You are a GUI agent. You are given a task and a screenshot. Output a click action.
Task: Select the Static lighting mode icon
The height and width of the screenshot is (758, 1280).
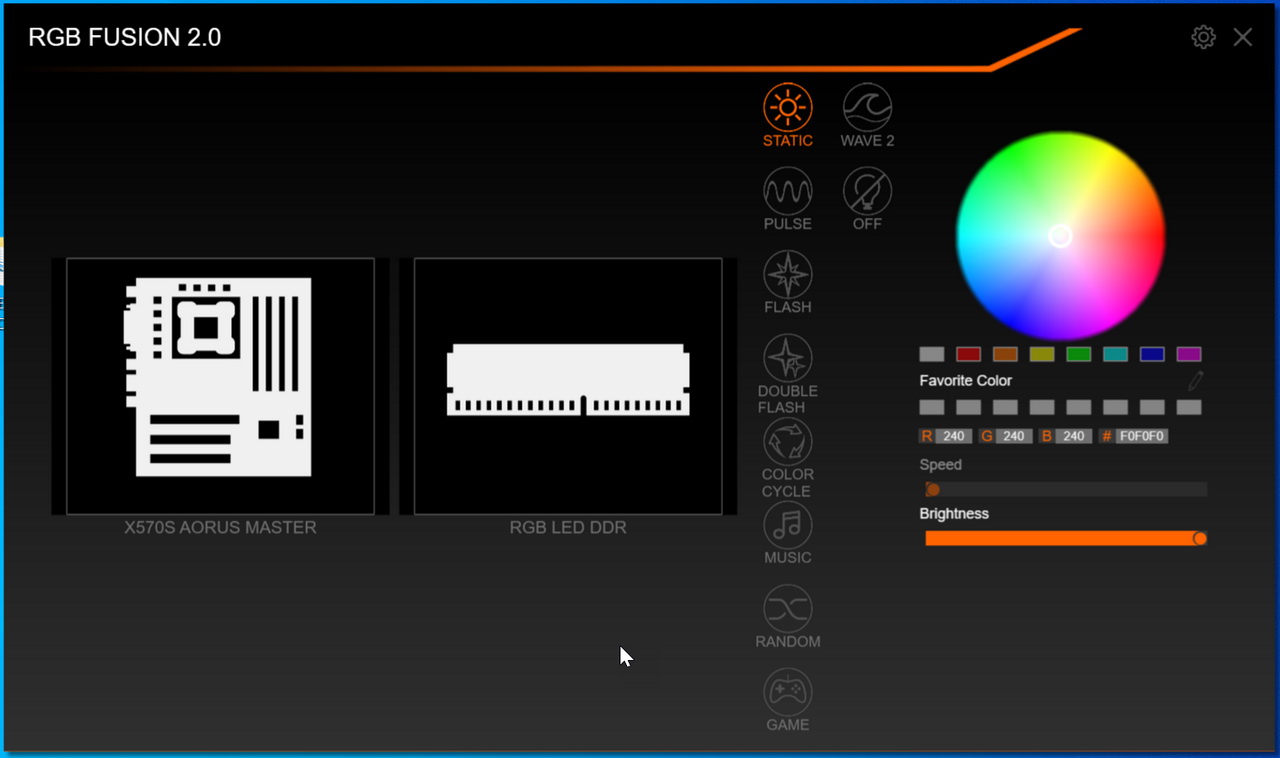click(788, 107)
